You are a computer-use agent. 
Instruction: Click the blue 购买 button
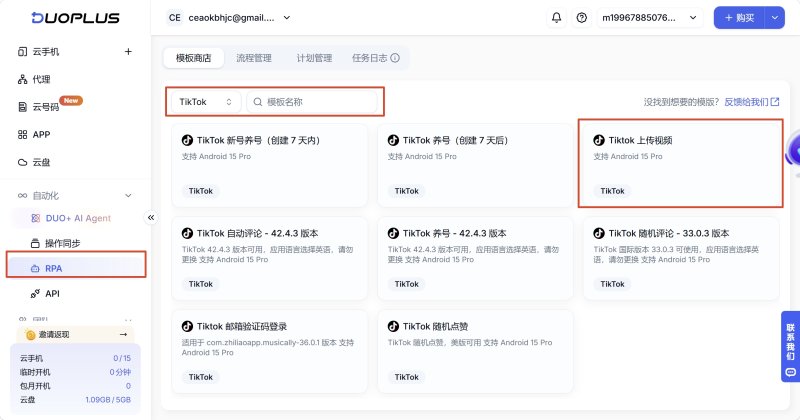coord(739,18)
